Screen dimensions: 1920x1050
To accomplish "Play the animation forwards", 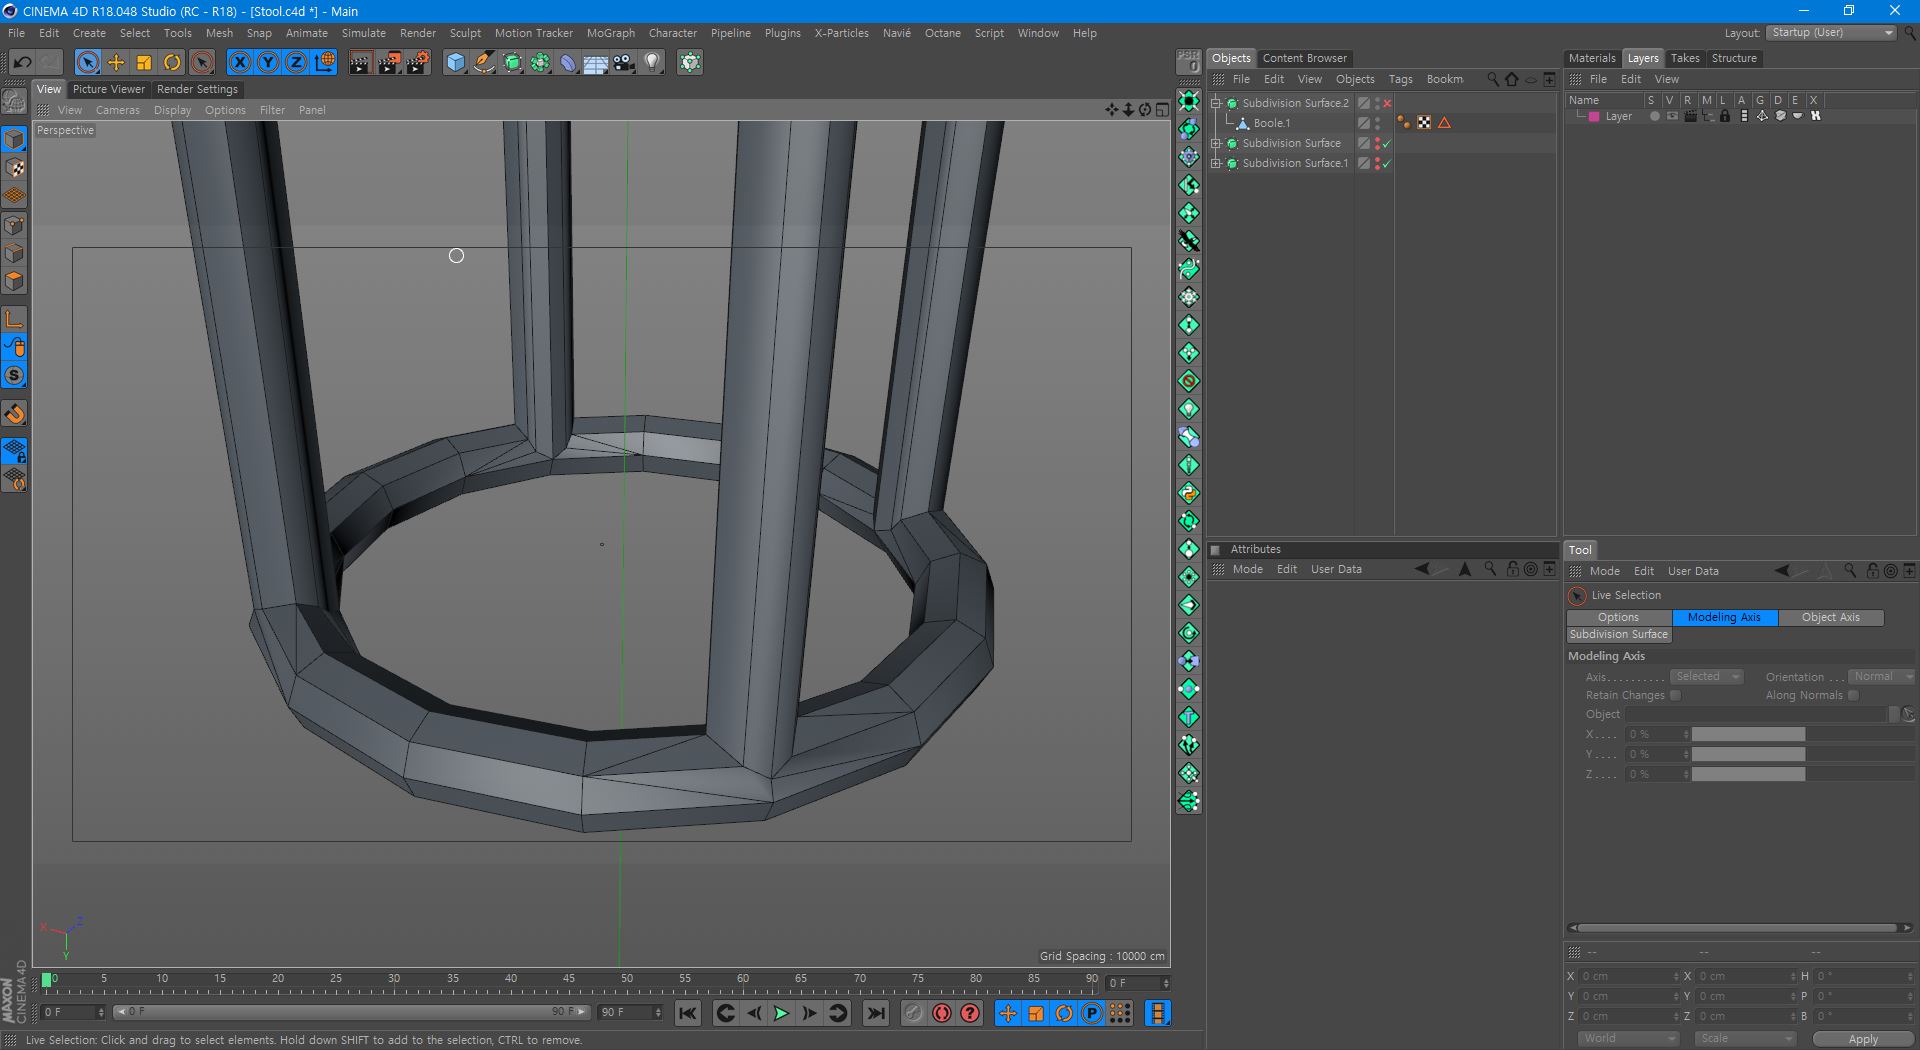I will (782, 1013).
